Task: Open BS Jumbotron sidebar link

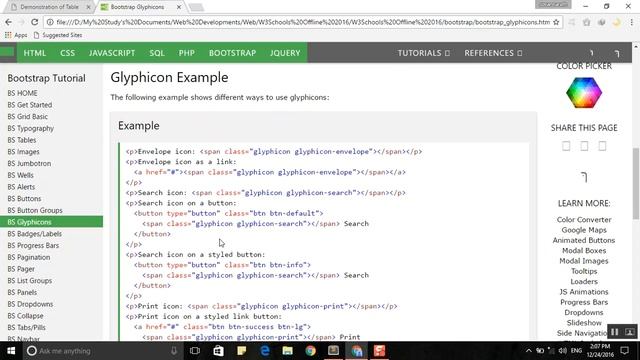Action: point(29,163)
